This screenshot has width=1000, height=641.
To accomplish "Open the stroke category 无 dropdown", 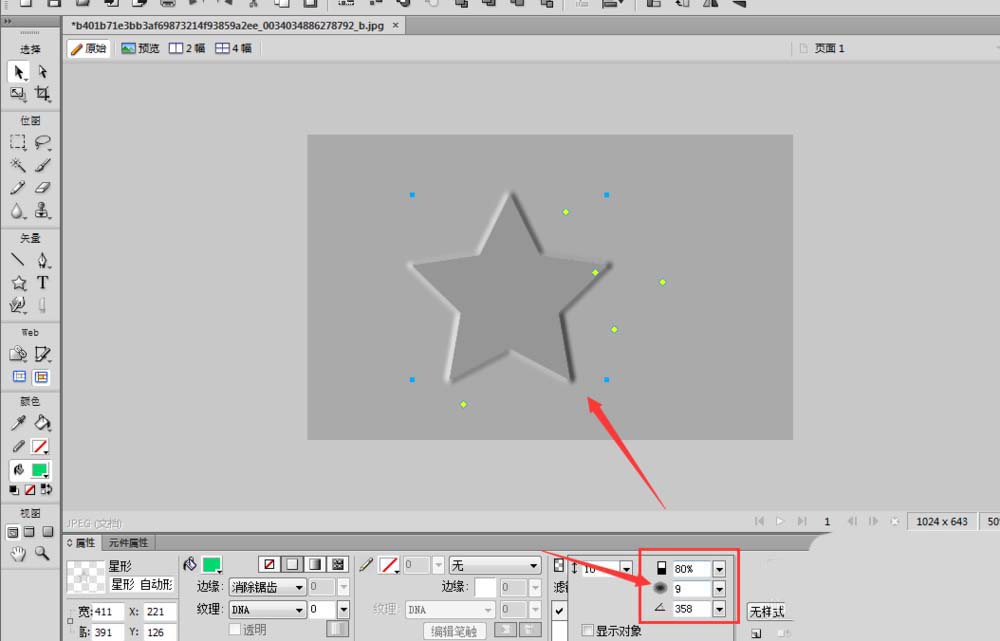I will coord(495,565).
